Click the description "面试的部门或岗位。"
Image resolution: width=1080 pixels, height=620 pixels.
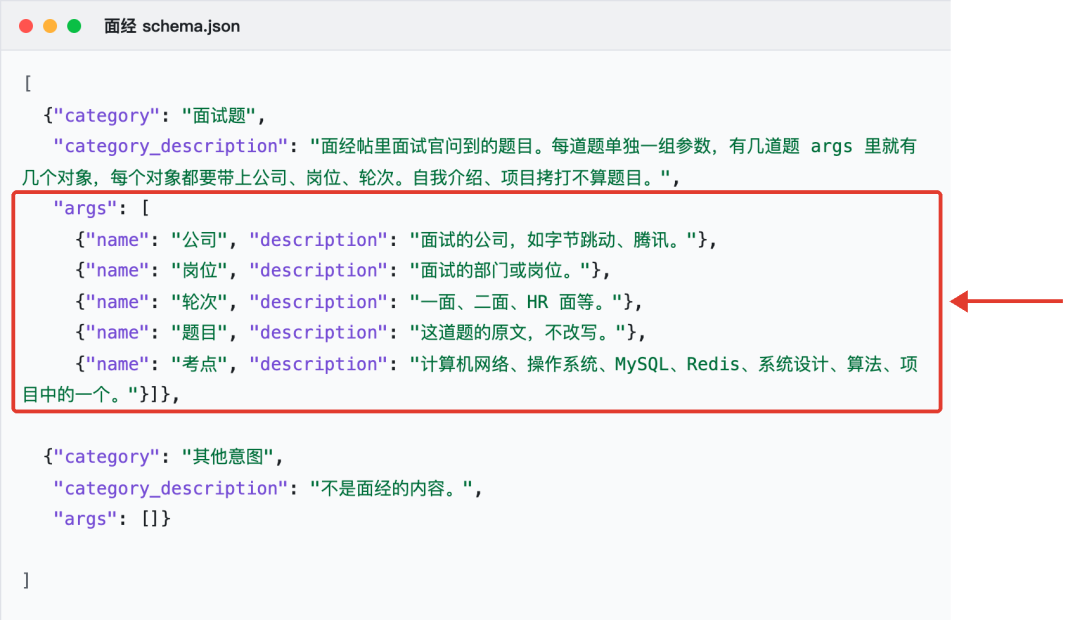click(500, 271)
